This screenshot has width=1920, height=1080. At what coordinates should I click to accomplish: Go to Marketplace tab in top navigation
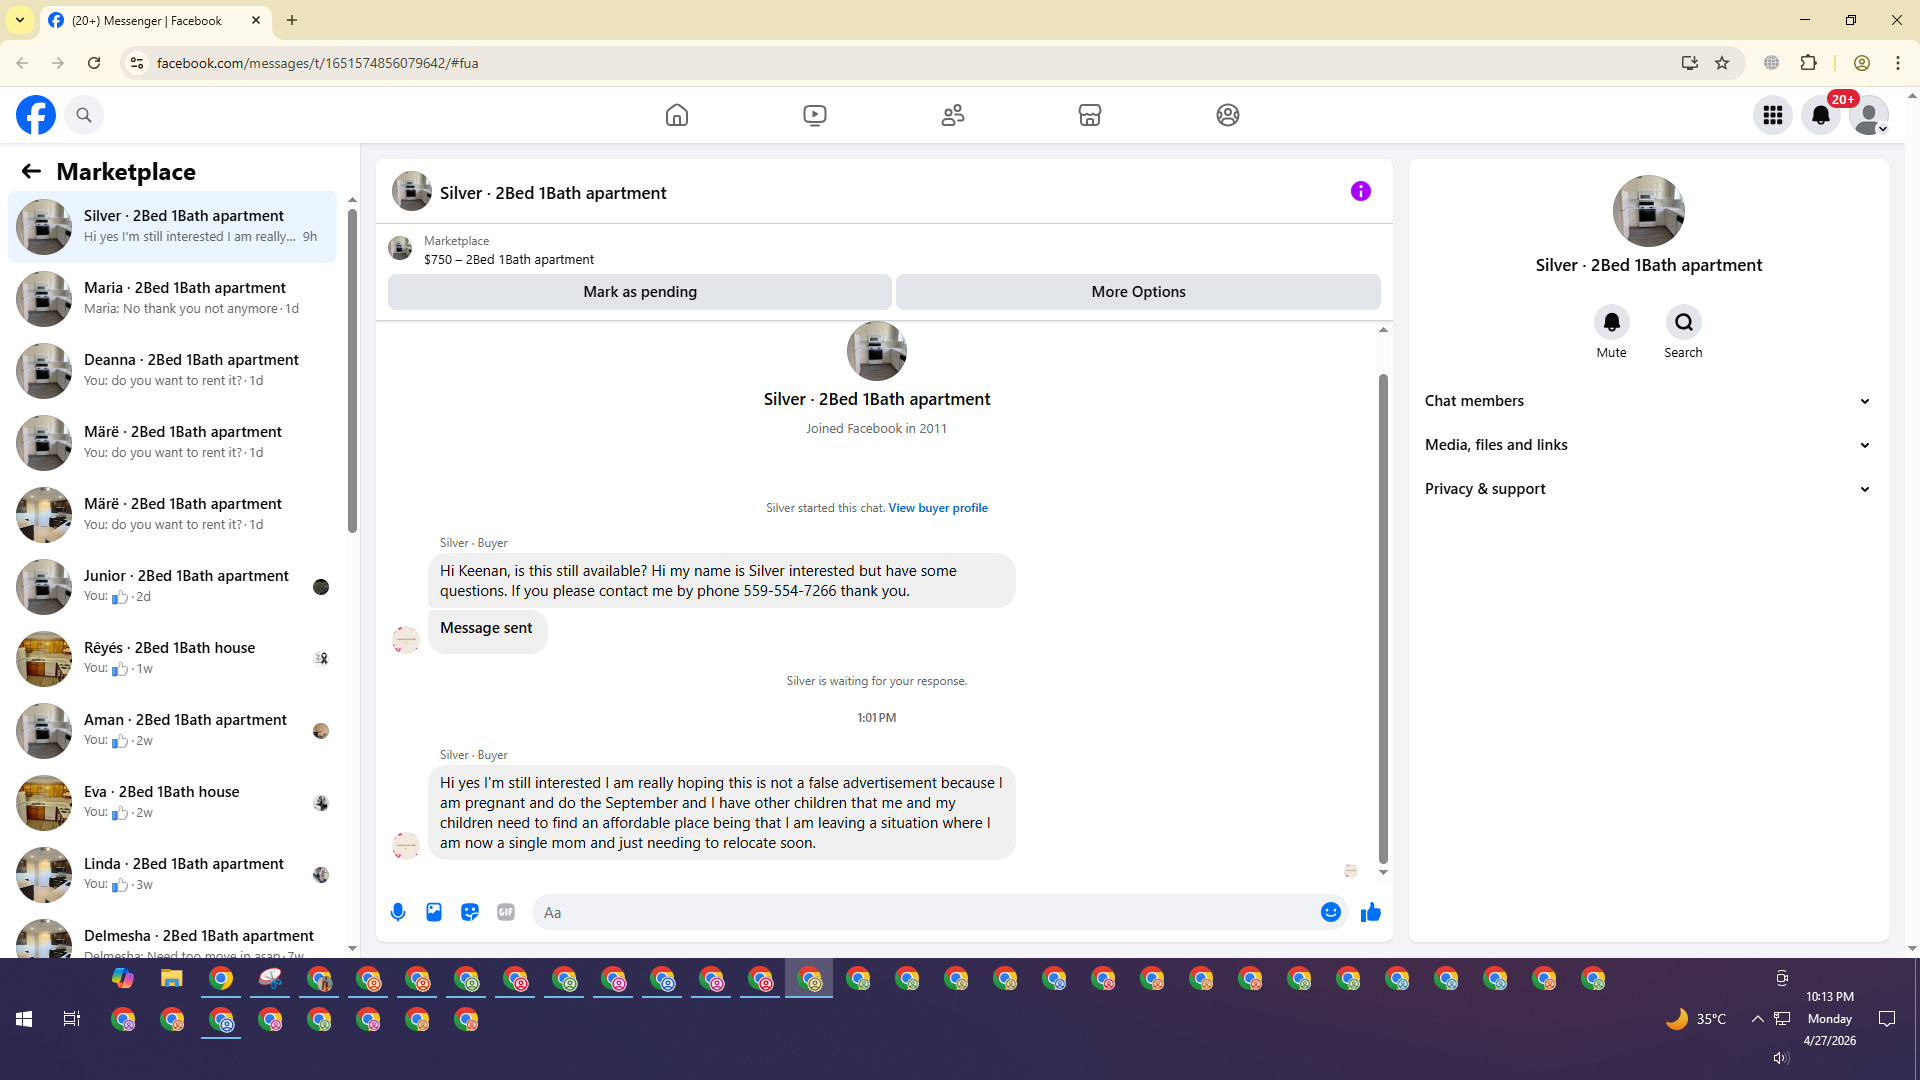click(1090, 115)
